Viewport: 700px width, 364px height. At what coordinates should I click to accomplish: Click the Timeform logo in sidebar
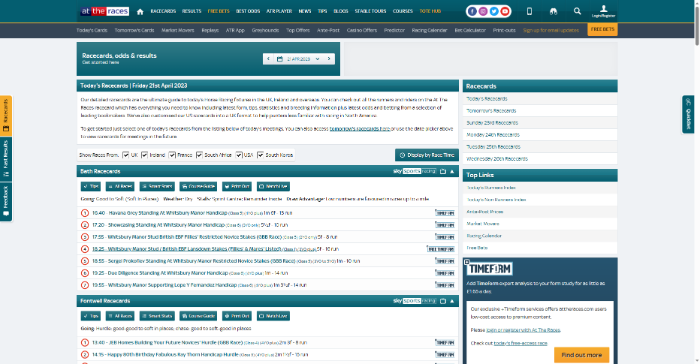490,269
